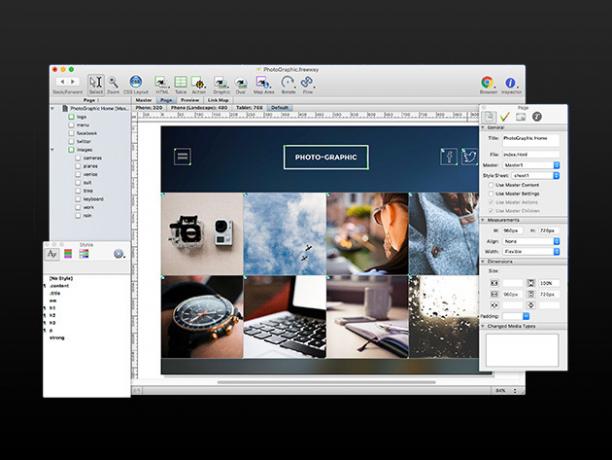Choose the Graphic item tool
Image resolution: width=612 pixels, height=460 pixels.
(x=221, y=84)
